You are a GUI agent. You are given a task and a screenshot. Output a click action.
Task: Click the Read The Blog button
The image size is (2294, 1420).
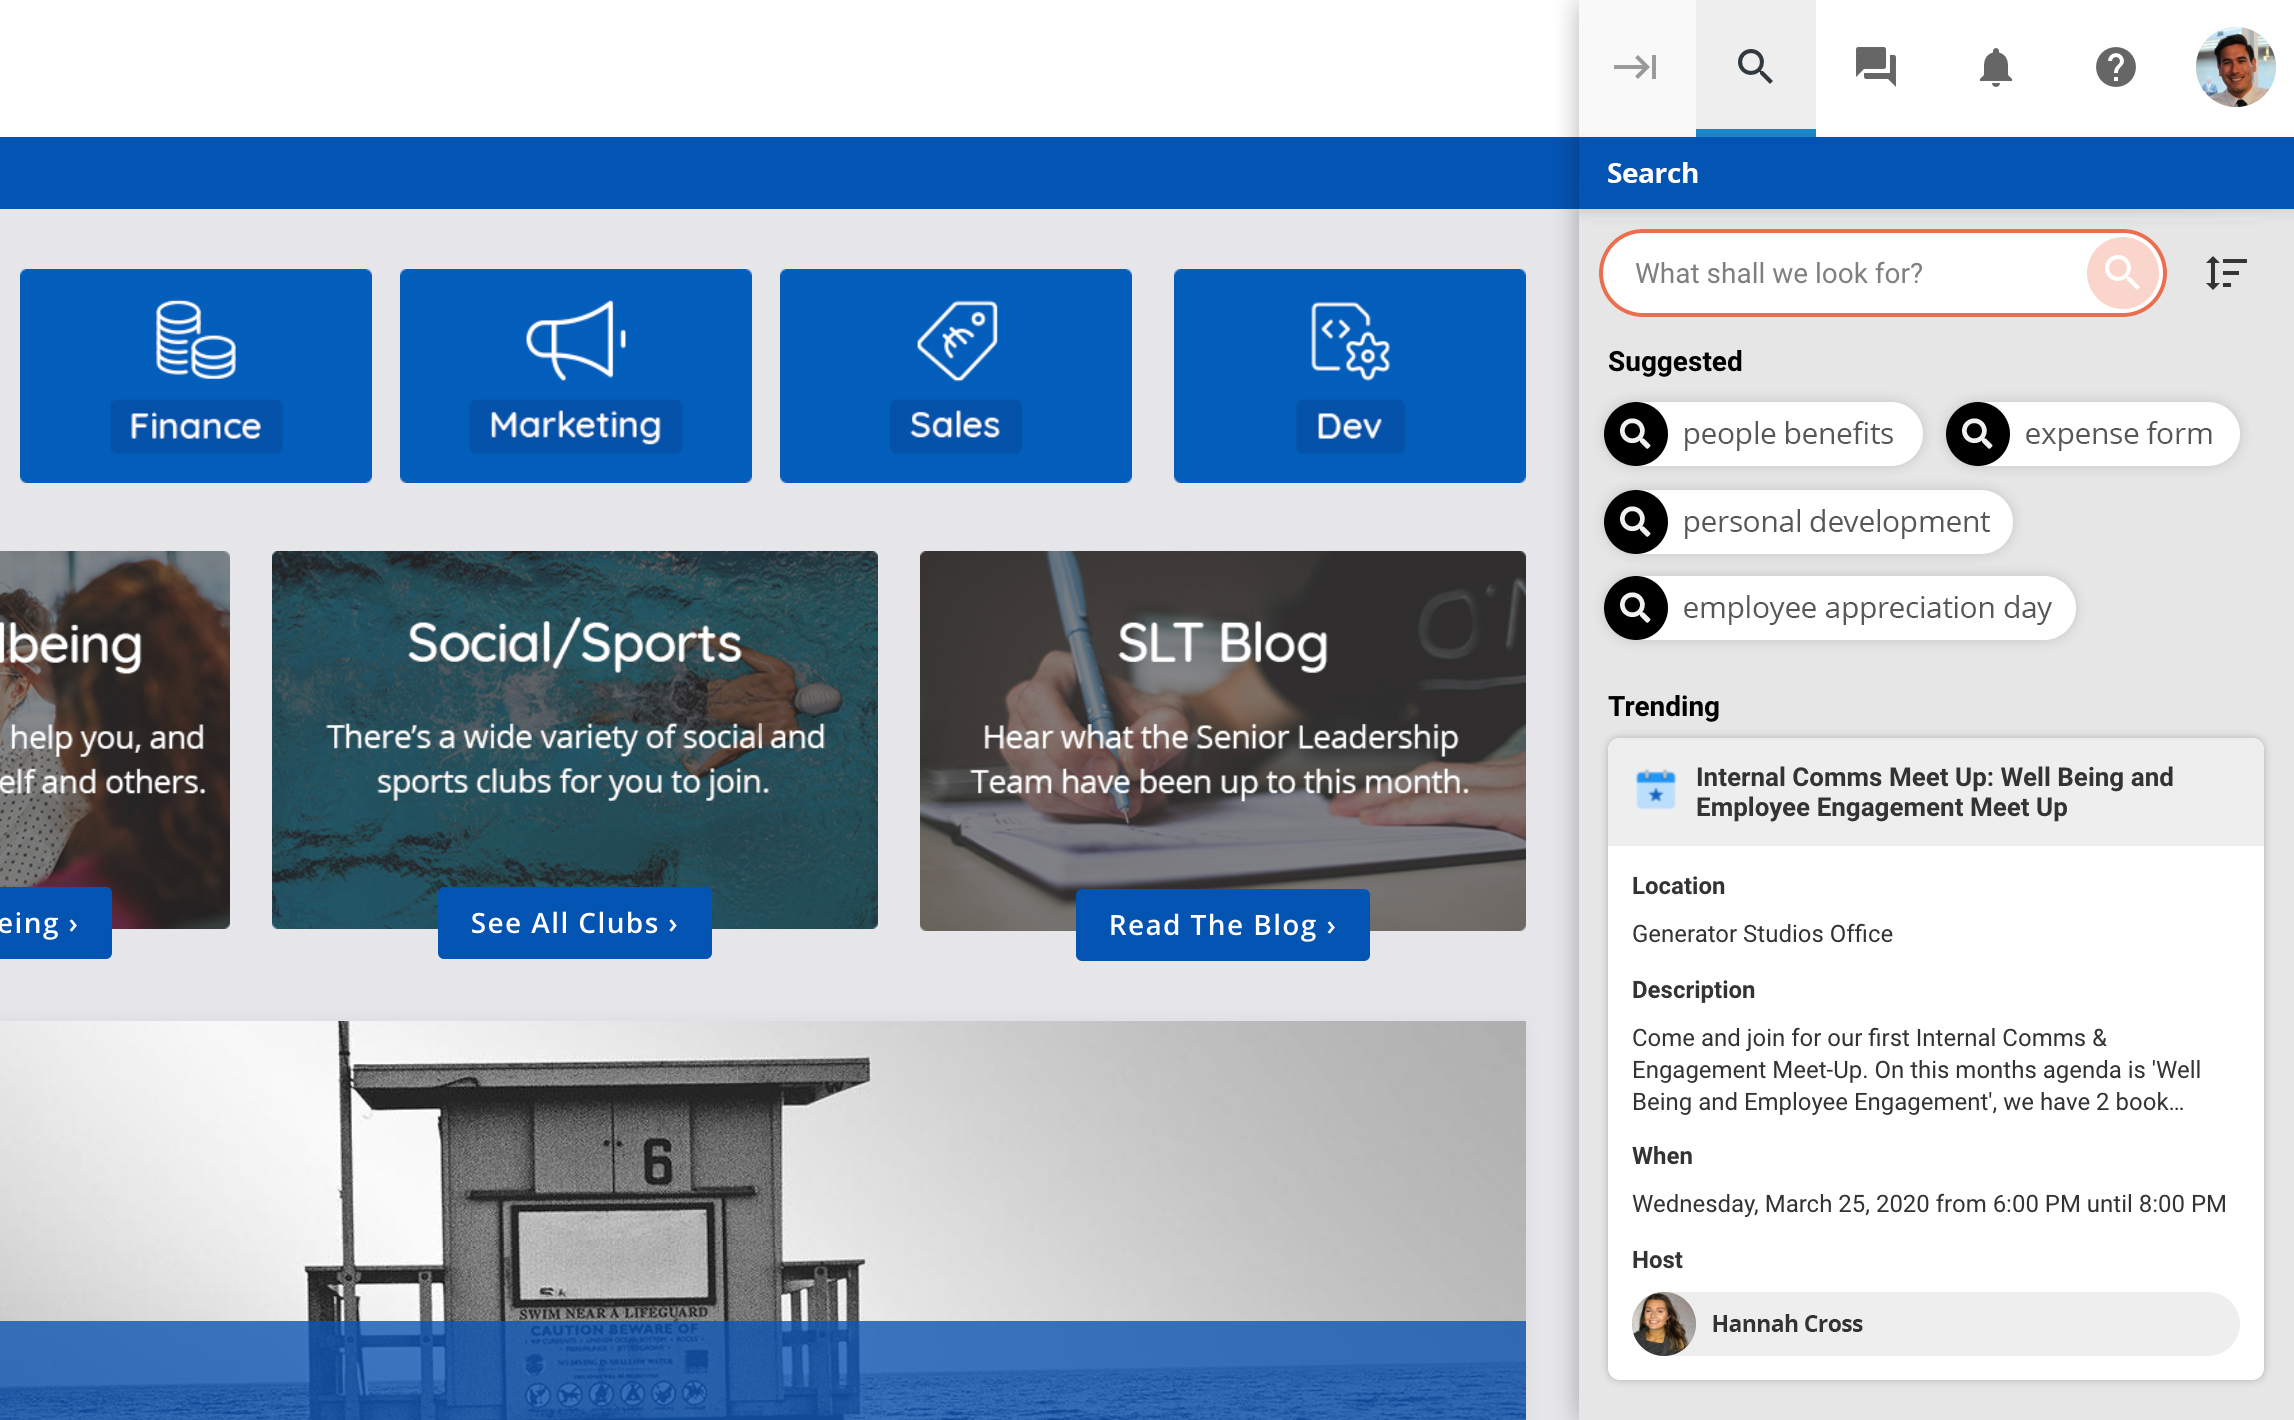tap(1222, 925)
